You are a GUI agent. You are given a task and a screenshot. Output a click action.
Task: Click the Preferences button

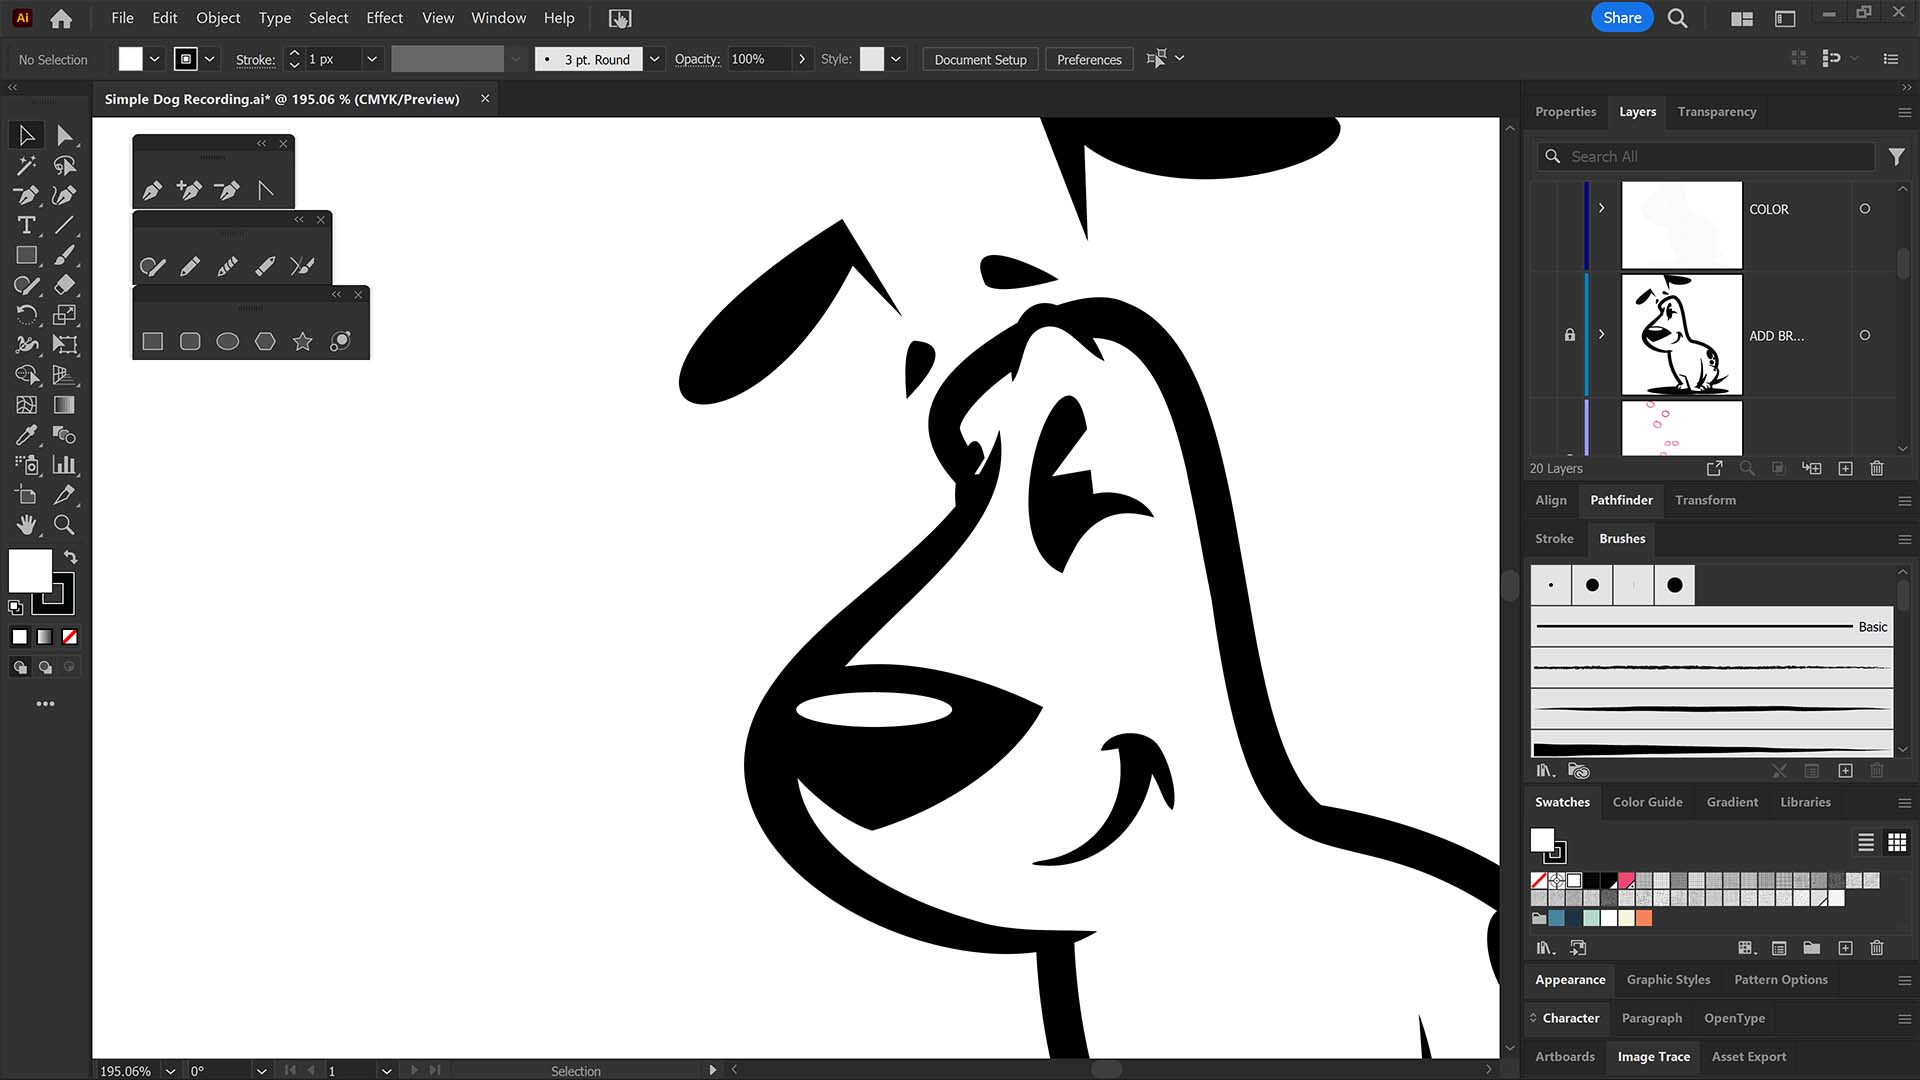coord(1089,59)
